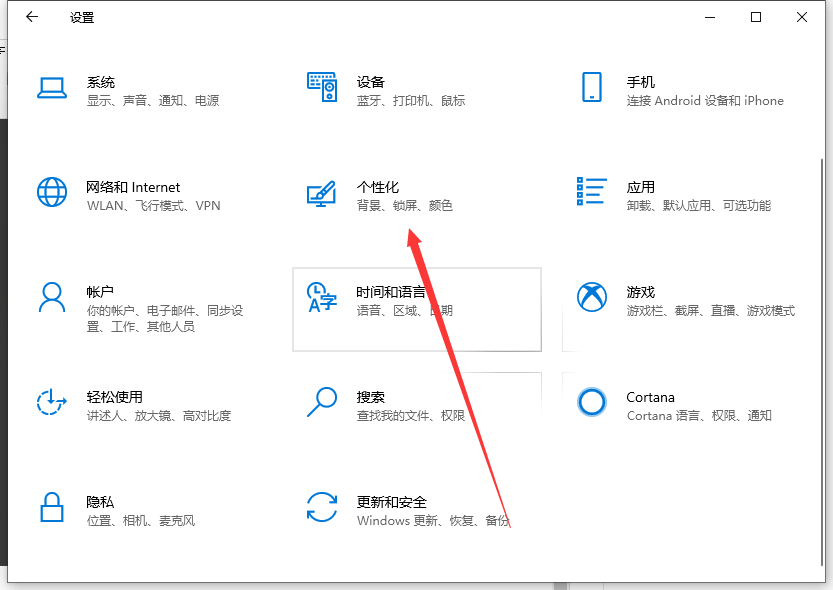833x590 pixels.
Task: Click 显示、声音、通知、电源 description
Action: [x=153, y=100]
